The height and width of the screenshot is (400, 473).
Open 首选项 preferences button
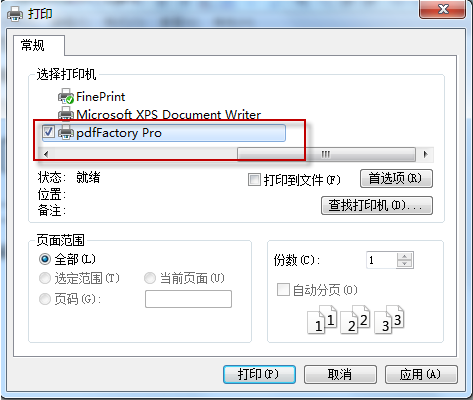click(396, 179)
